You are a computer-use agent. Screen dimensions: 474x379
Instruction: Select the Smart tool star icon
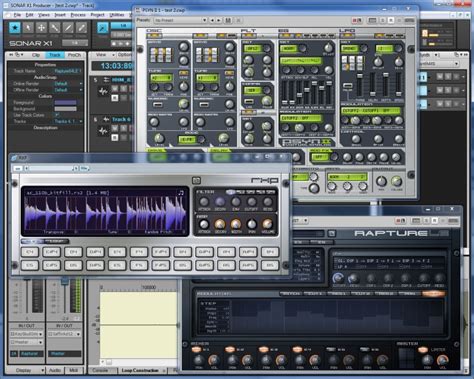click(15, 28)
